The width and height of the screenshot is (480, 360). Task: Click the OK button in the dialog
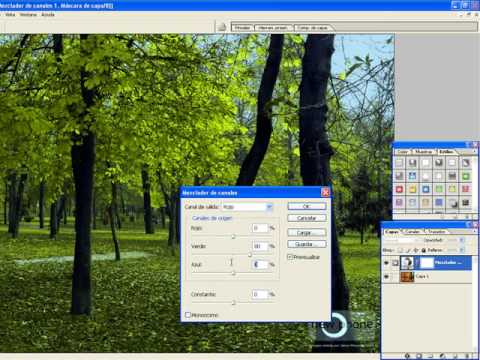[x=307, y=207]
